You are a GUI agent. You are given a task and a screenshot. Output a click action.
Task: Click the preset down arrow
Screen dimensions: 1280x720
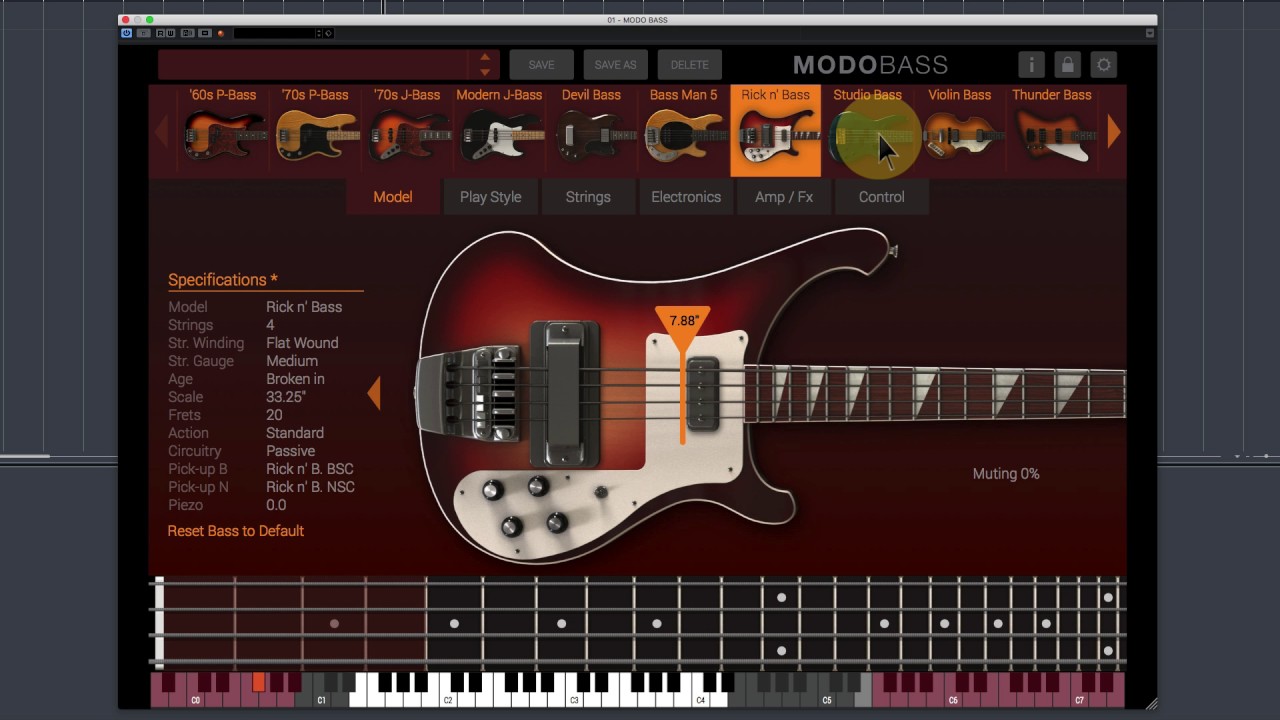coord(485,72)
